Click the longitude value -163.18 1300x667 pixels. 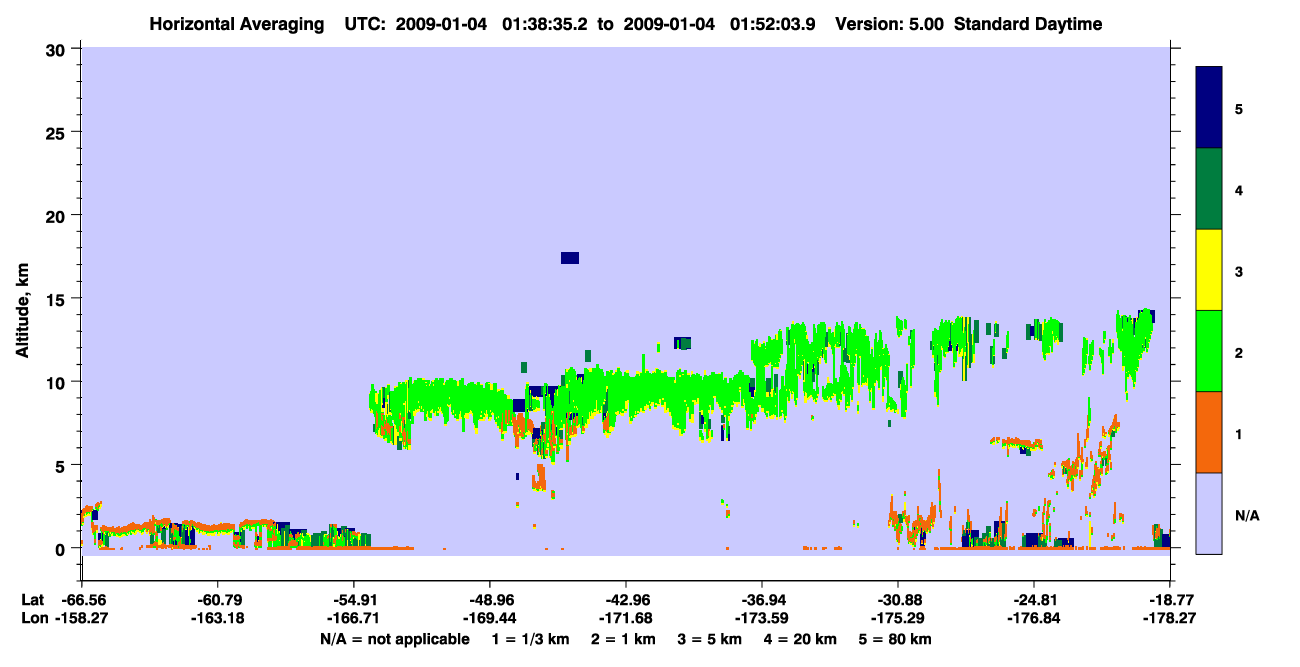pos(217,618)
